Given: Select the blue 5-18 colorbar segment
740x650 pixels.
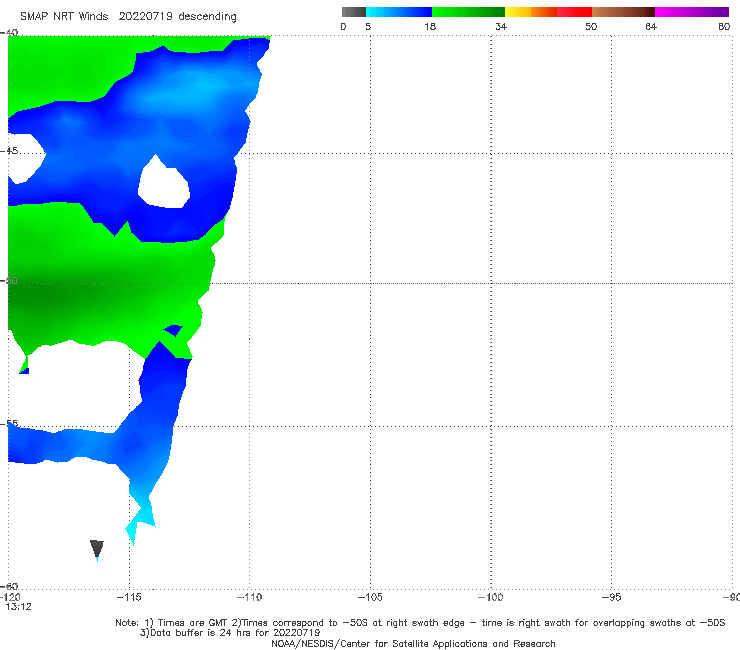Looking at the screenshot, I should click(399, 12).
